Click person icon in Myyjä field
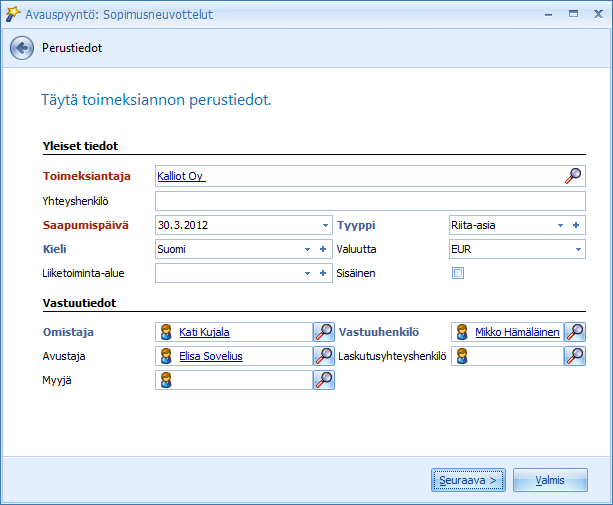Screen dimensions: 613x505 coord(166,380)
